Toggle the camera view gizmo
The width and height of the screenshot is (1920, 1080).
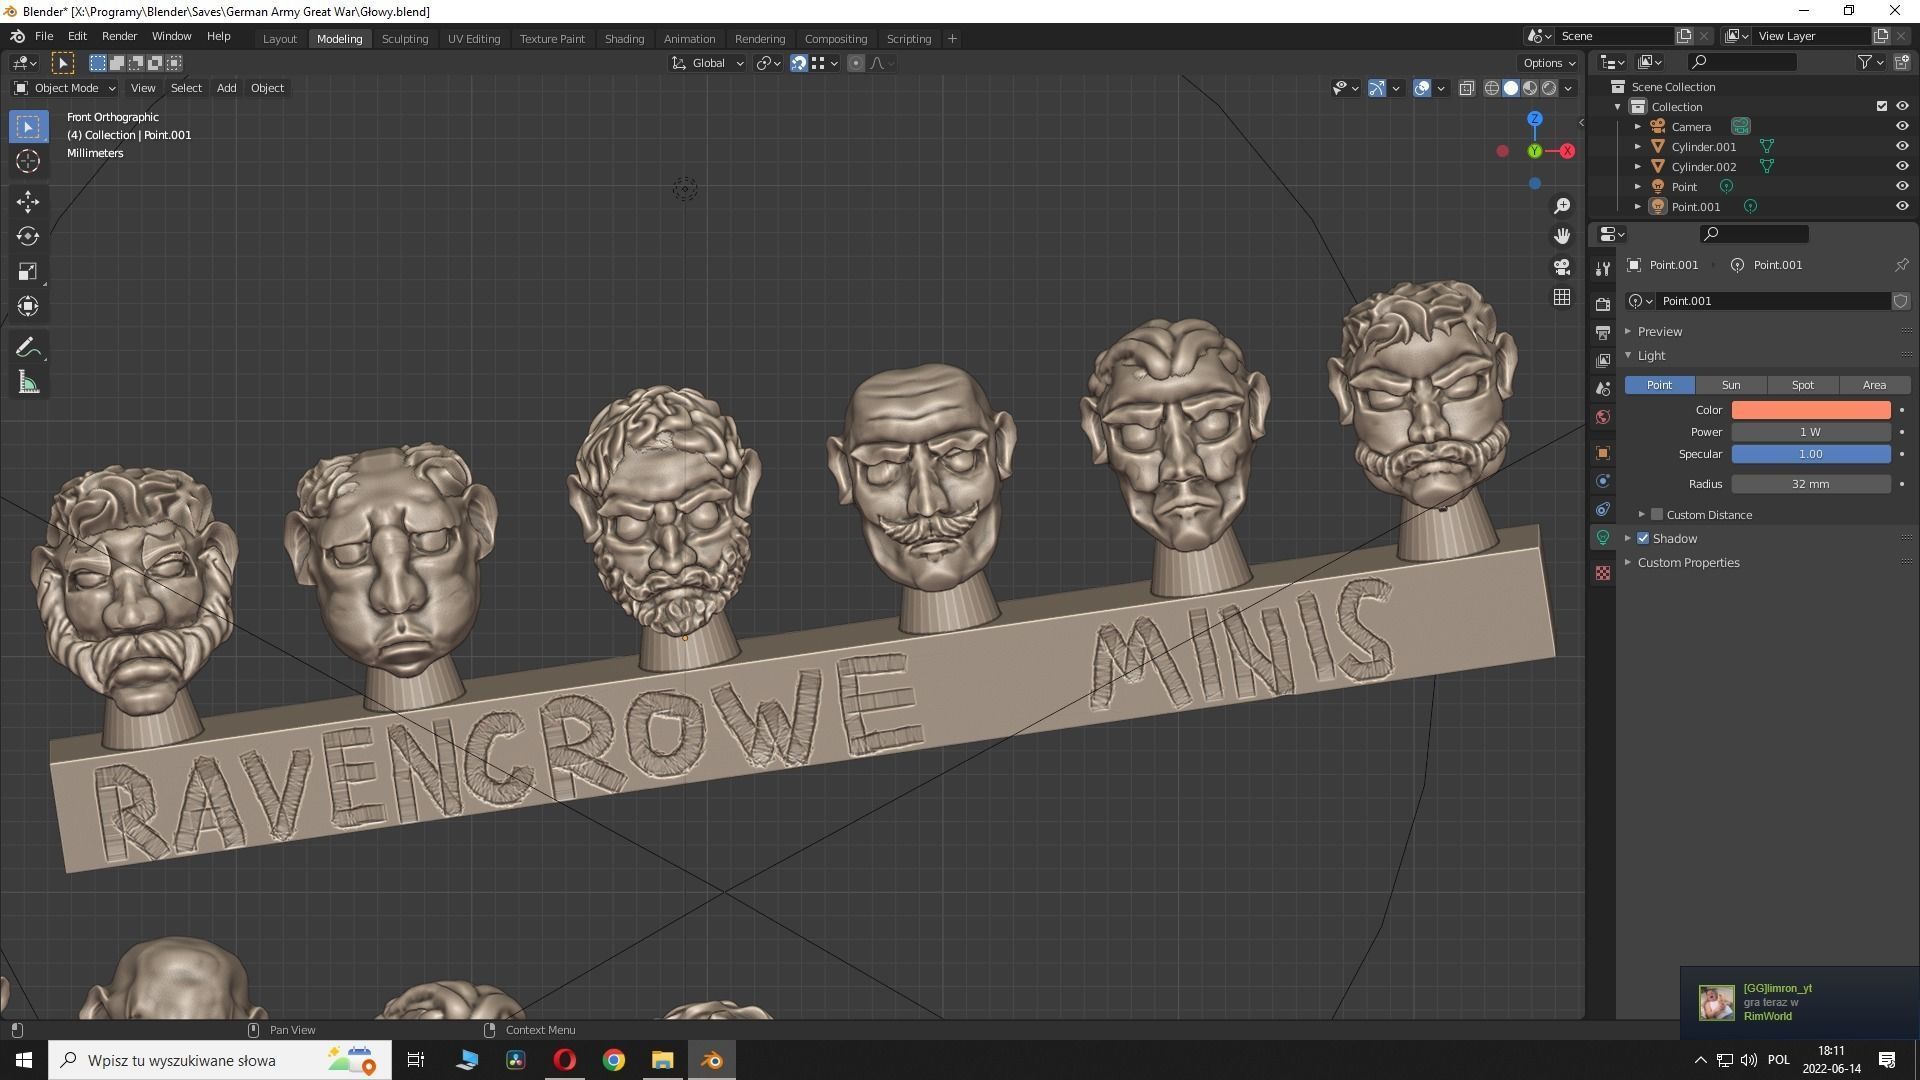(1562, 267)
